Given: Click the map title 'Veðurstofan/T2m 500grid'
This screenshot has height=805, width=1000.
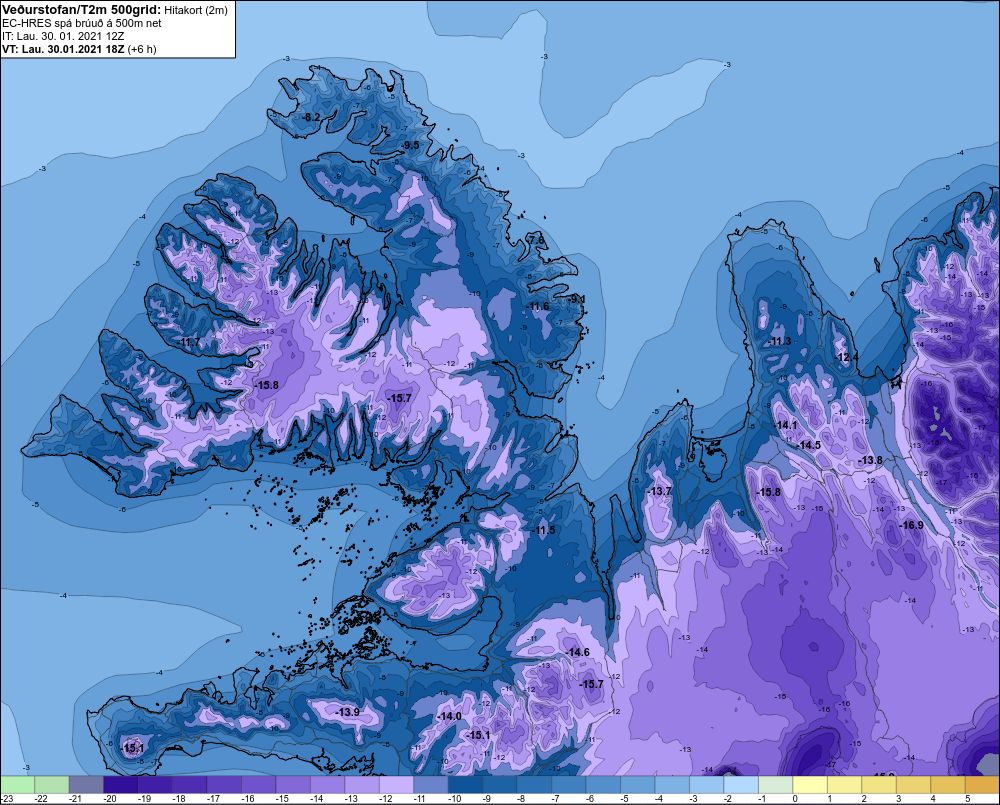Looking at the screenshot, I should tap(82, 10).
